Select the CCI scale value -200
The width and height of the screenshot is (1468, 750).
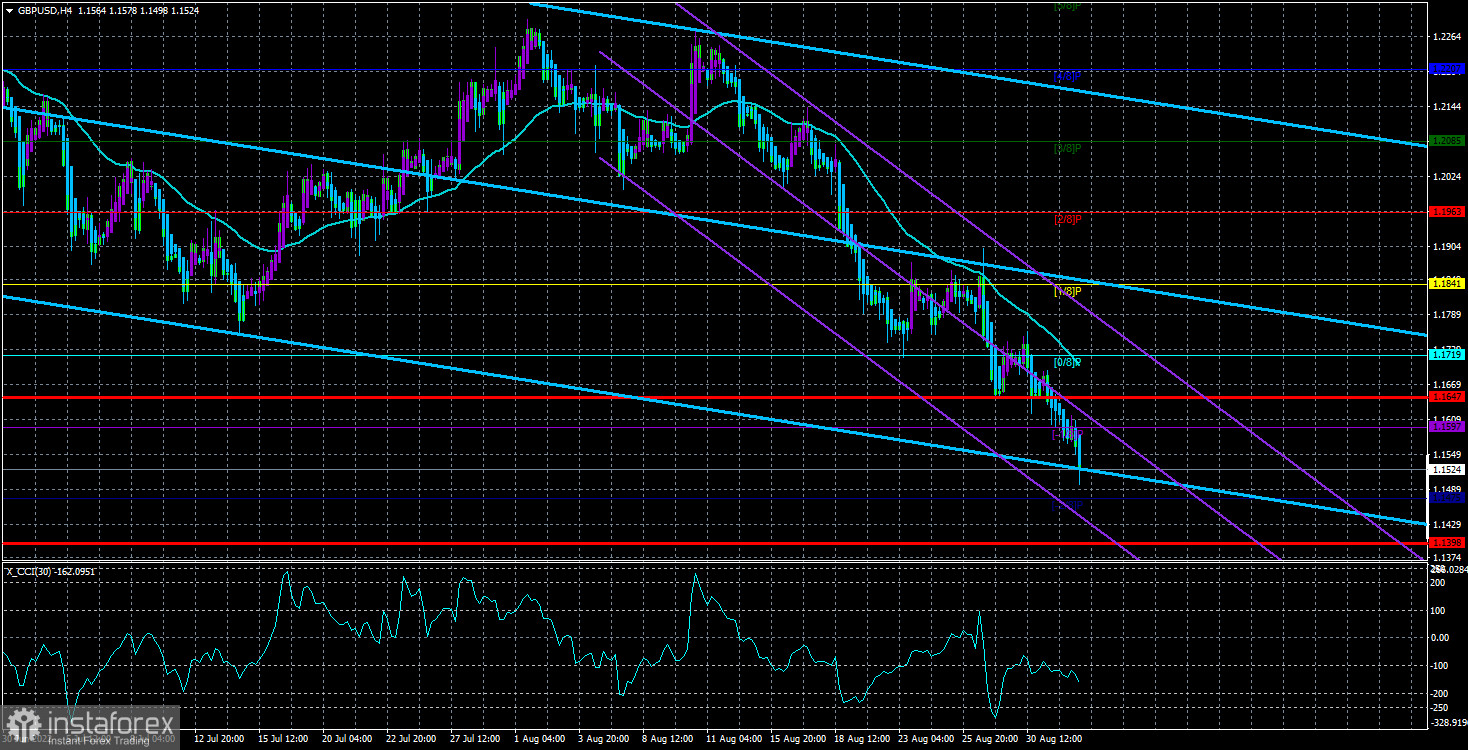click(x=1442, y=693)
